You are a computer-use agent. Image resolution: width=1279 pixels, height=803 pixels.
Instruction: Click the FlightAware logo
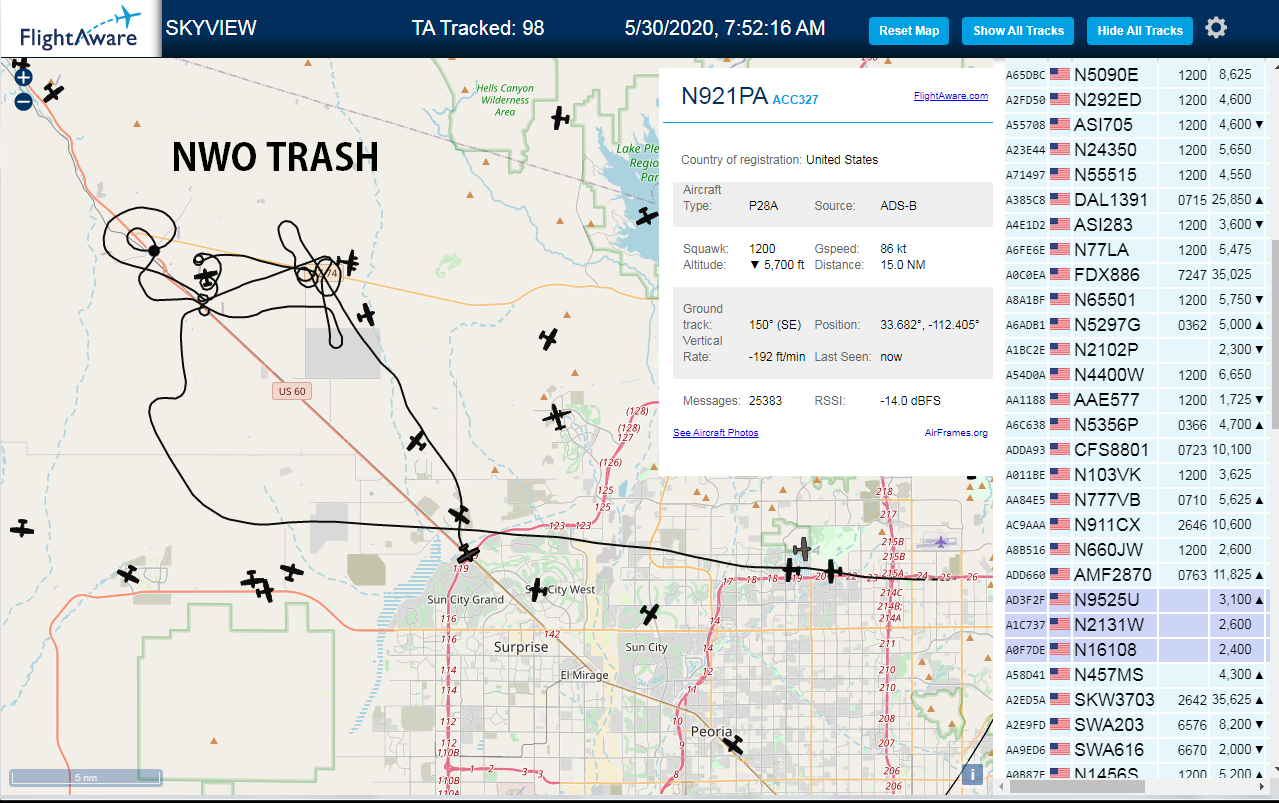tap(80, 28)
